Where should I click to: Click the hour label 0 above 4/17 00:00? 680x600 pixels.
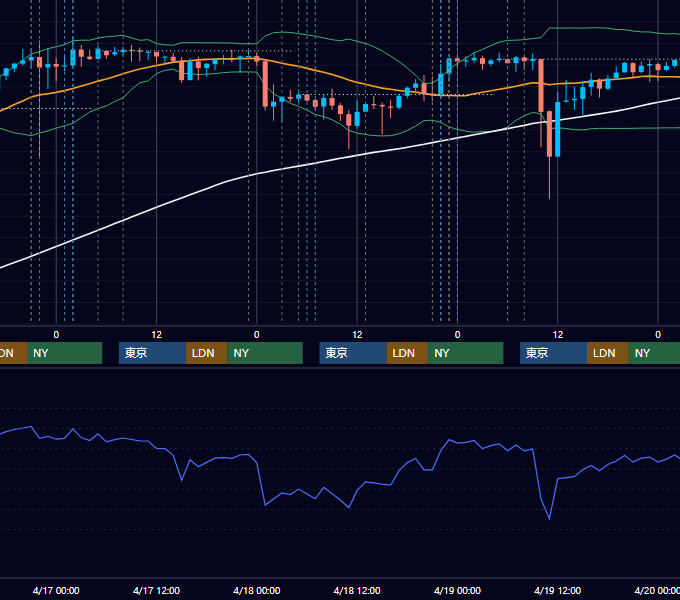point(56,335)
